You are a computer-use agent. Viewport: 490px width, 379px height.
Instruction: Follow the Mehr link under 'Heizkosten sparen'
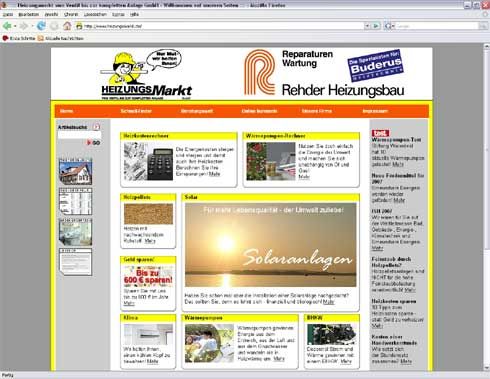[377, 326]
